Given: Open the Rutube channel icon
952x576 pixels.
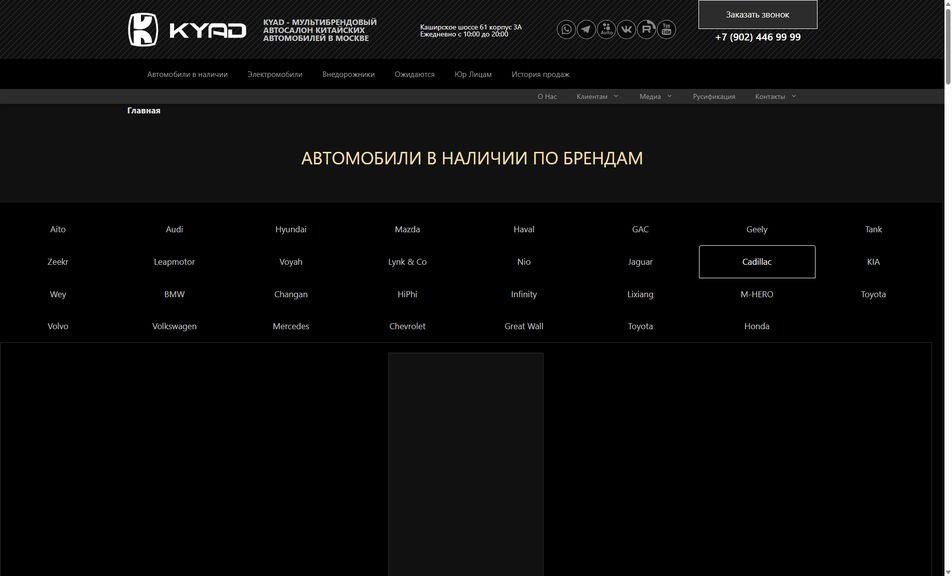Looking at the screenshot, I should point(646,29).
